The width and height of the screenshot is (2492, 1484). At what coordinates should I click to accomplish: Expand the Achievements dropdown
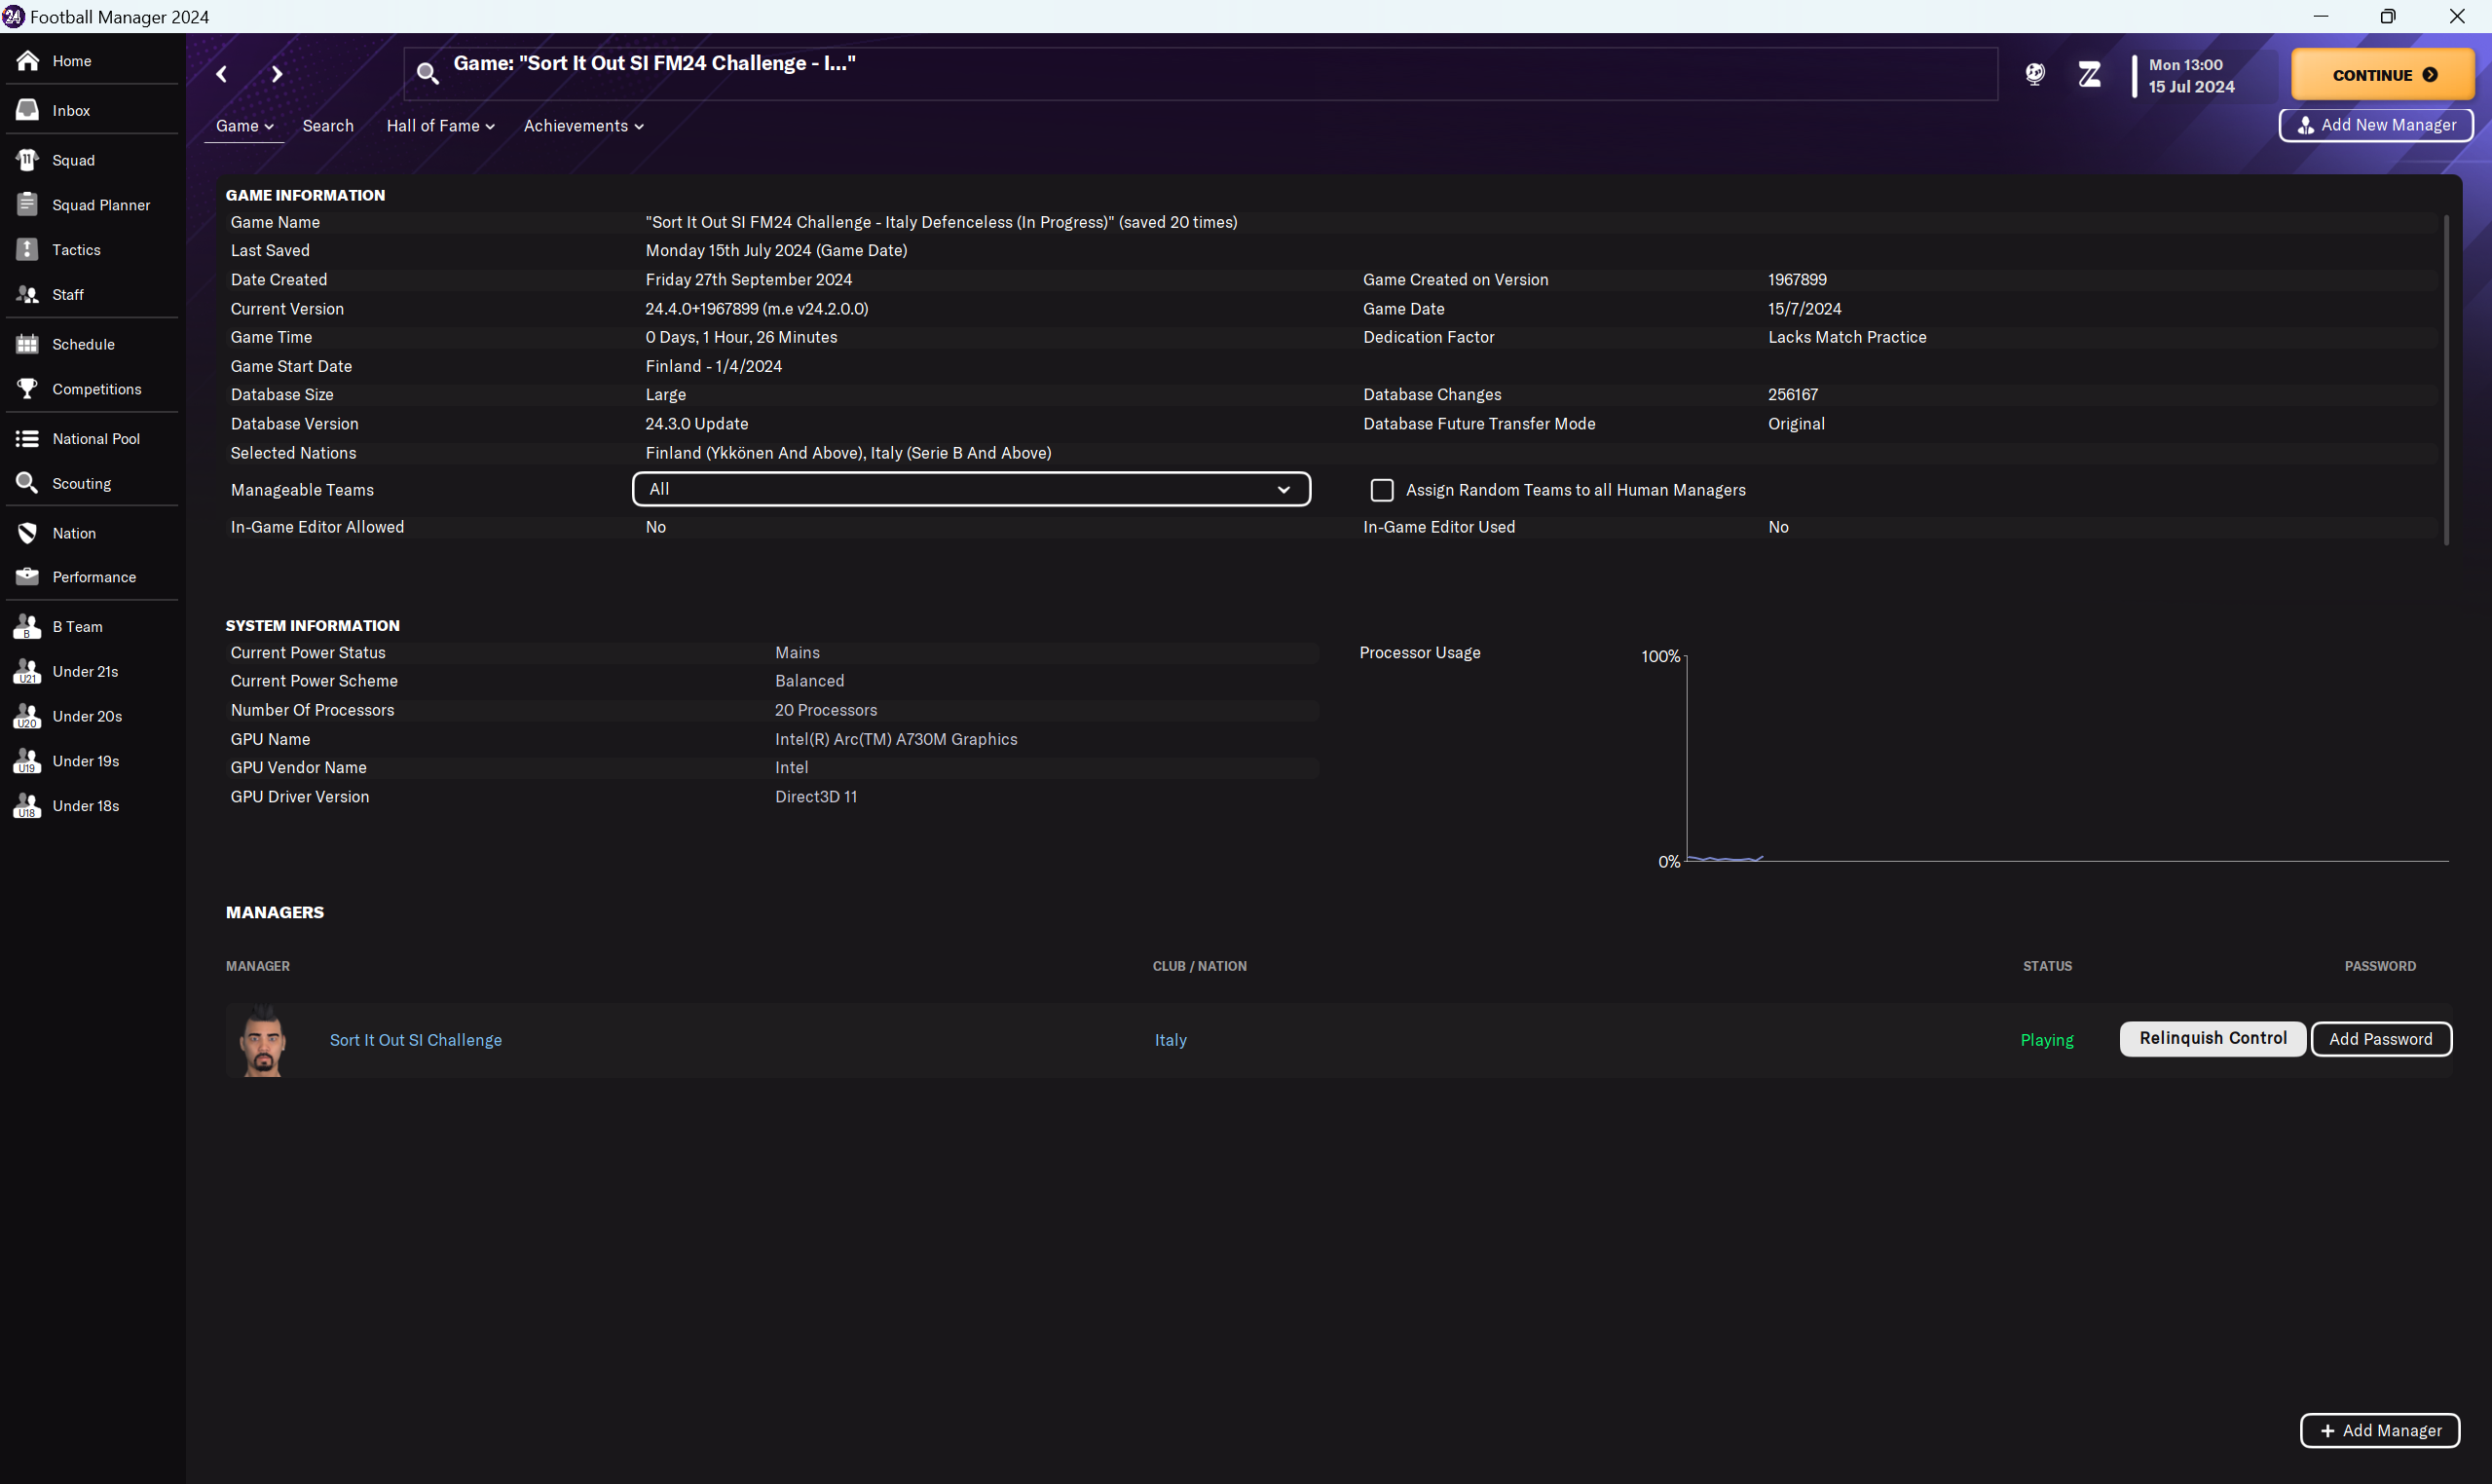(583, 126)
